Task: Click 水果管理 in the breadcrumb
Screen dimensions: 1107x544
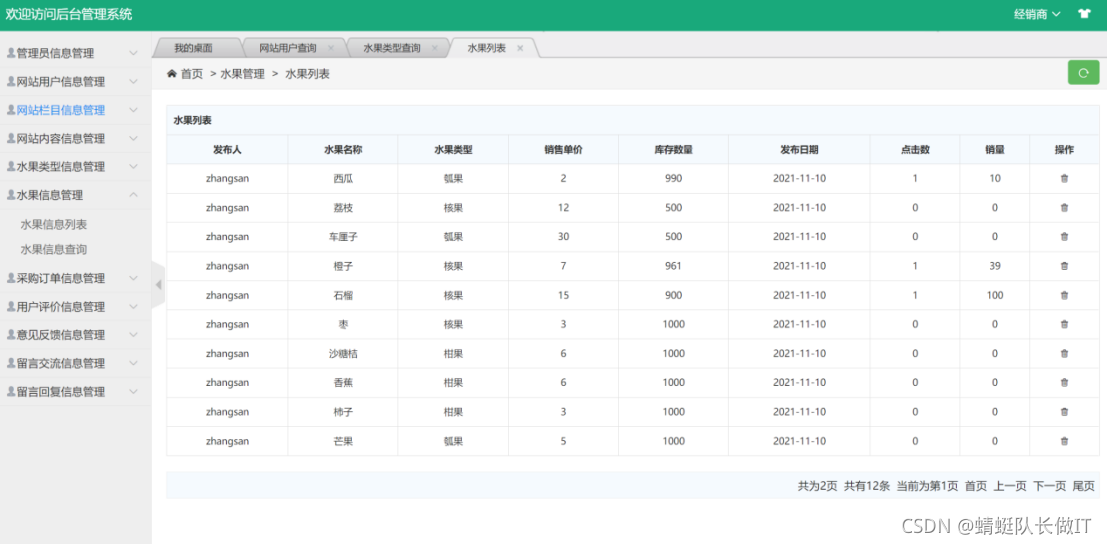Action: pos(242,73)
